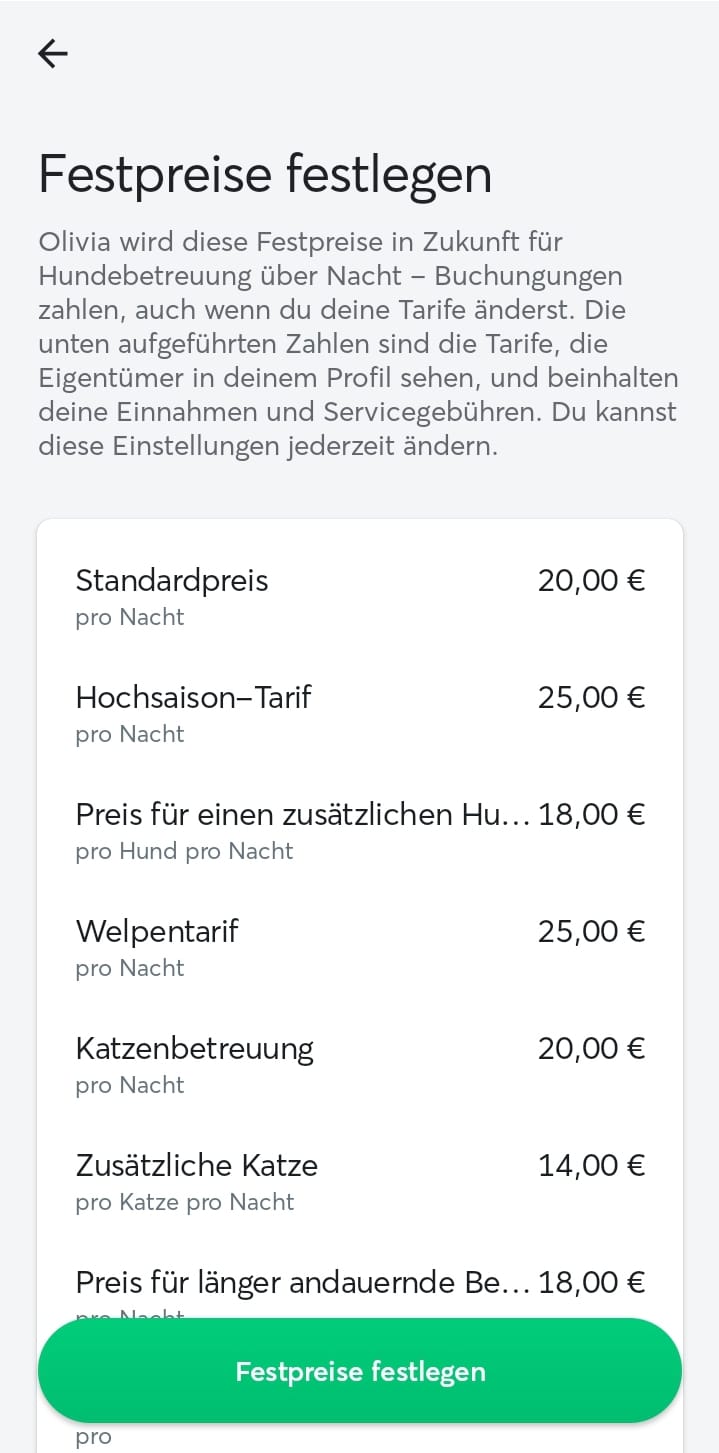Choose the Welpentarif row label
719x1453 pixels.
click(x=157, y=932)
